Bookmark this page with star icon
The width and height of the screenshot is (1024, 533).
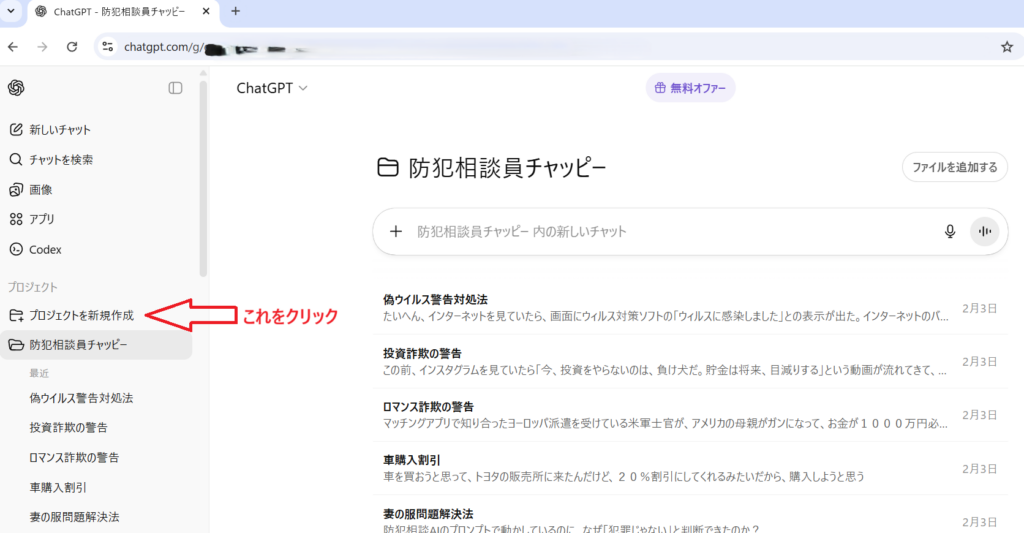pos(1007,46)
